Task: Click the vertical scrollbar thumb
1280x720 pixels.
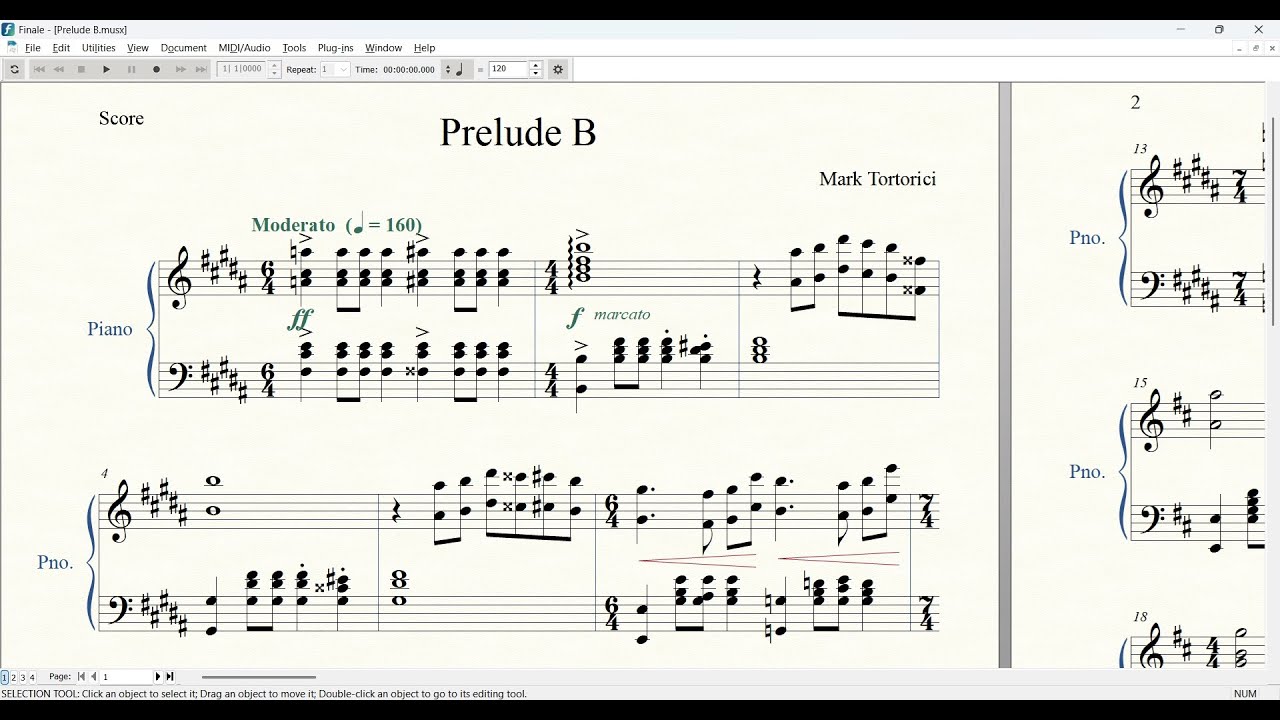Action: [1273, 220]
